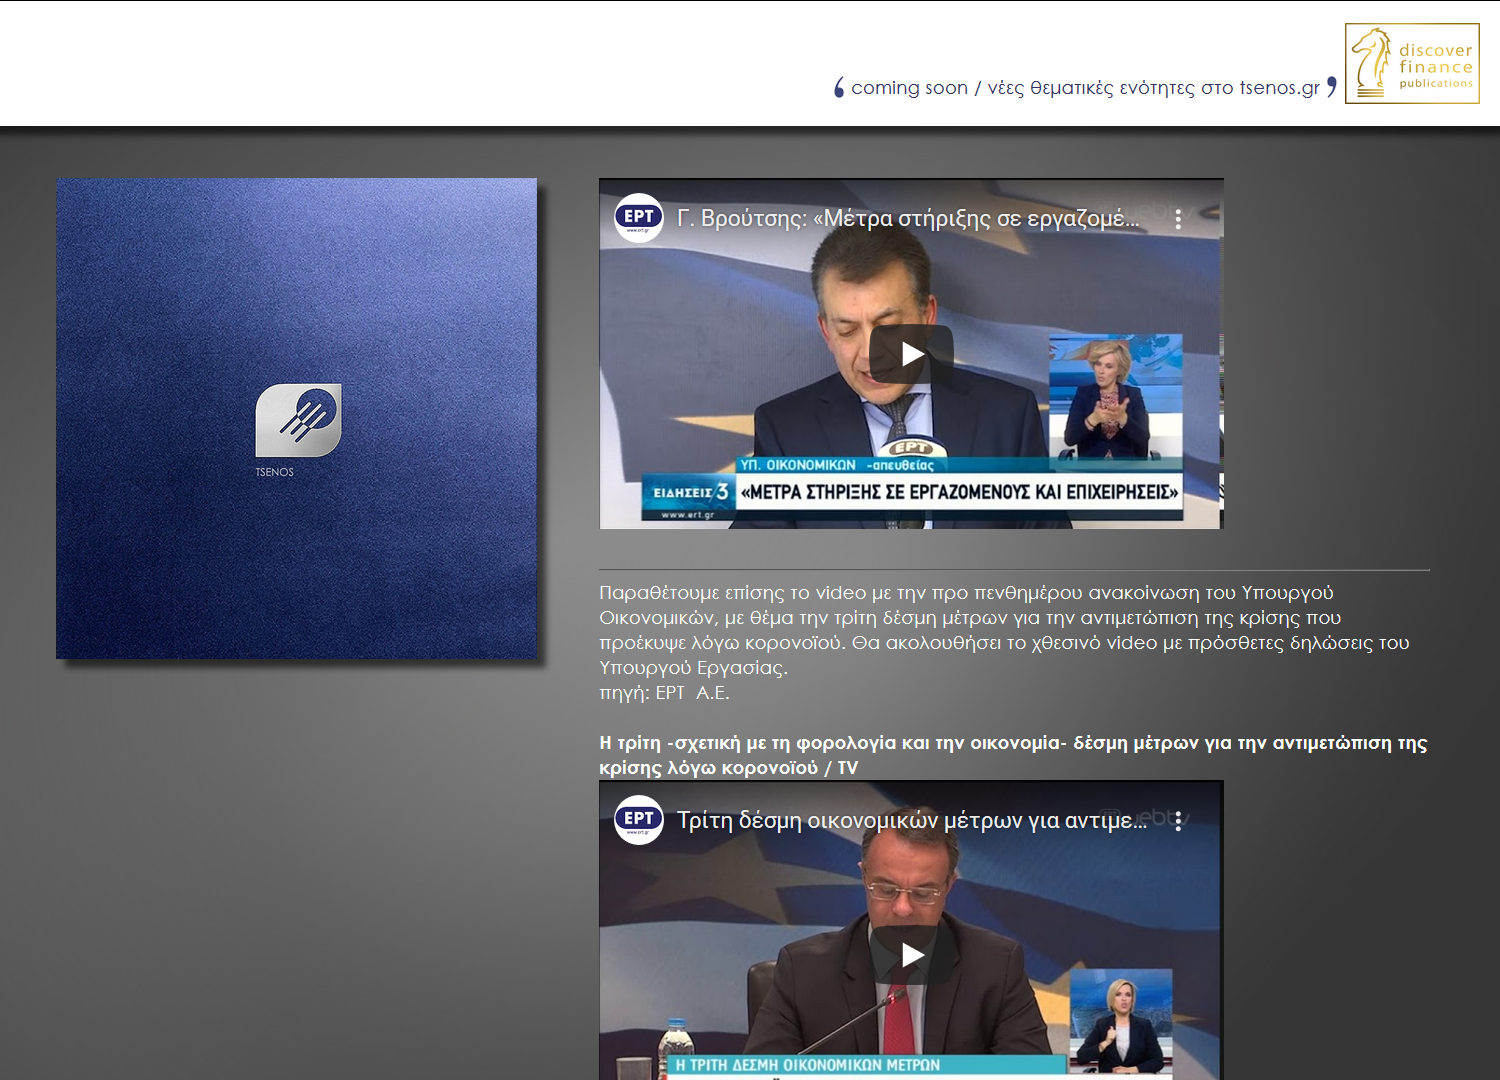This screenshot has height=1080, width=1500.
Task: Click the paragraph starting 'Παραθέτουμε επίσης το video'
Action: point(1004,630)
